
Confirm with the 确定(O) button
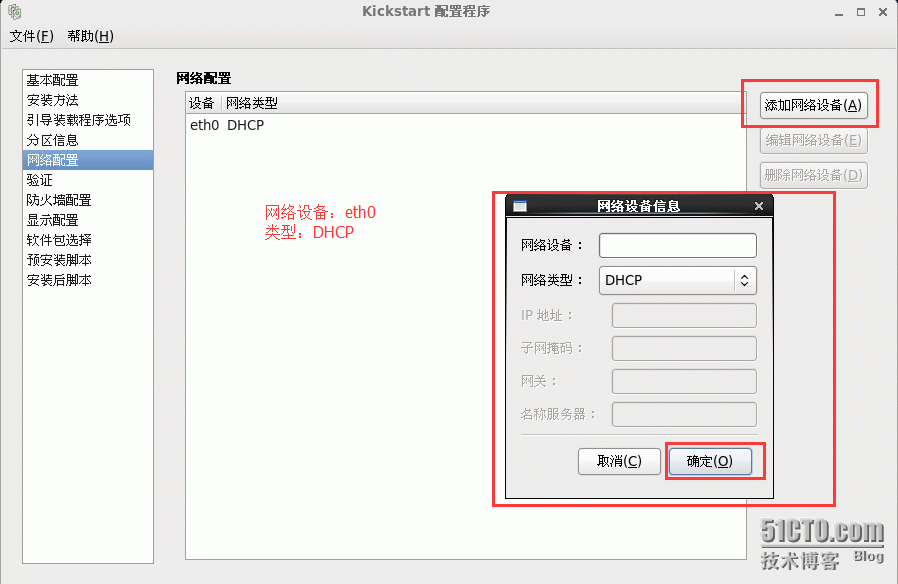click(710, 461)
